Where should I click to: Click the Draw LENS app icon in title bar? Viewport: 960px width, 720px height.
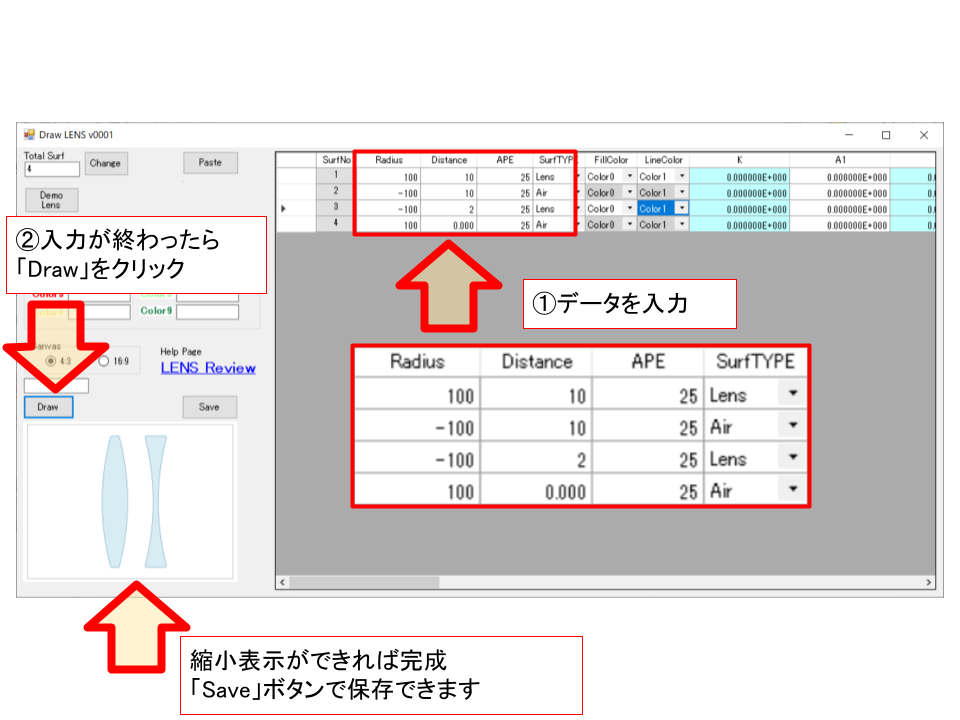coord(29,135)
